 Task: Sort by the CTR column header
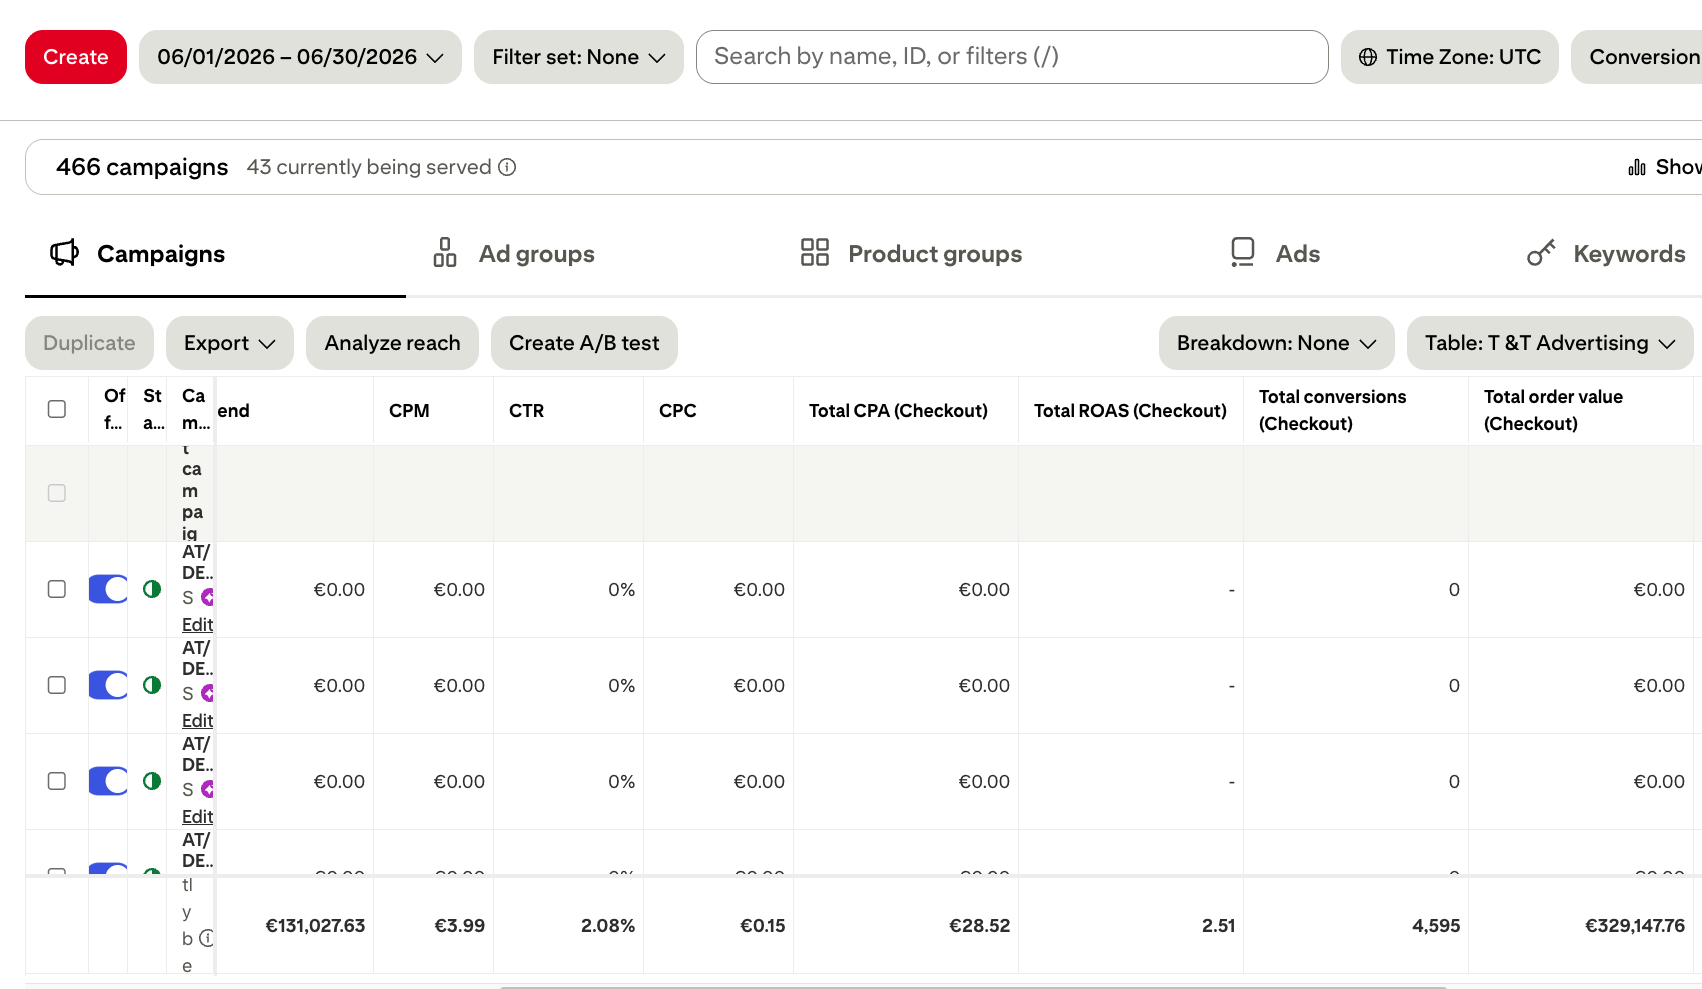click(526, 411)
